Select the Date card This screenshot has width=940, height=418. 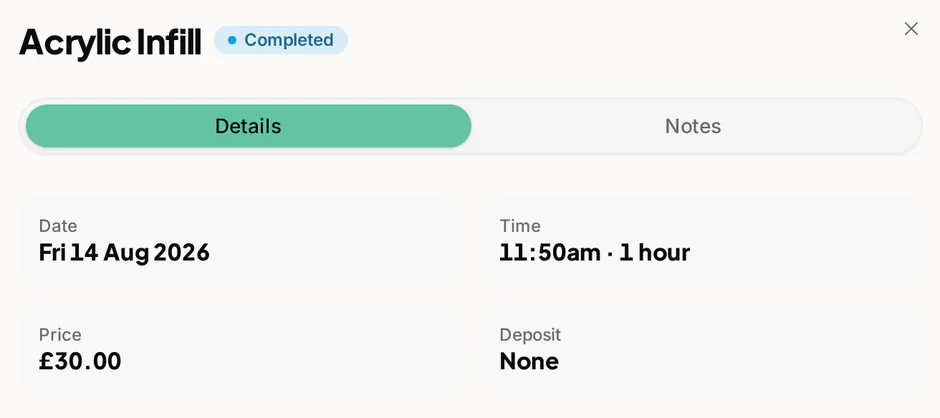[x=242, y=241]
